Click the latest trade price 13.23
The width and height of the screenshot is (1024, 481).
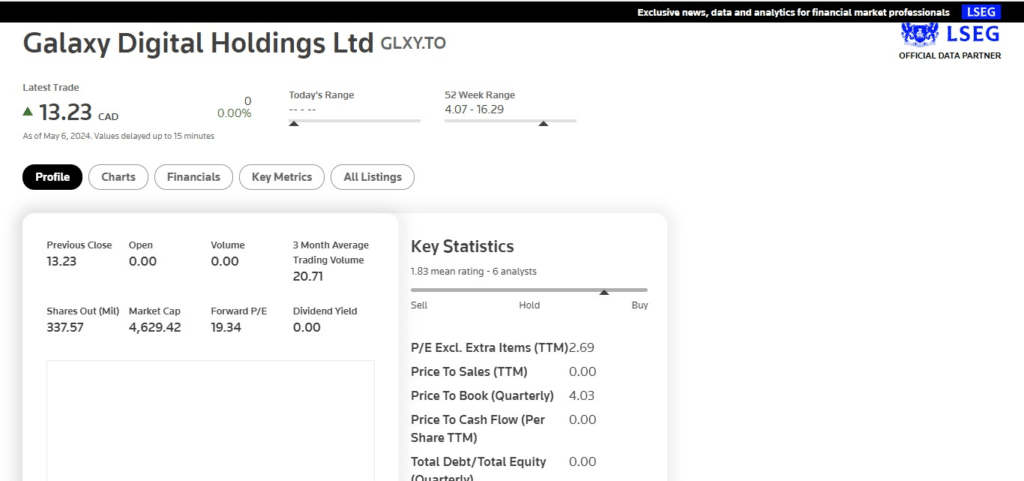[x=65, y=112]
